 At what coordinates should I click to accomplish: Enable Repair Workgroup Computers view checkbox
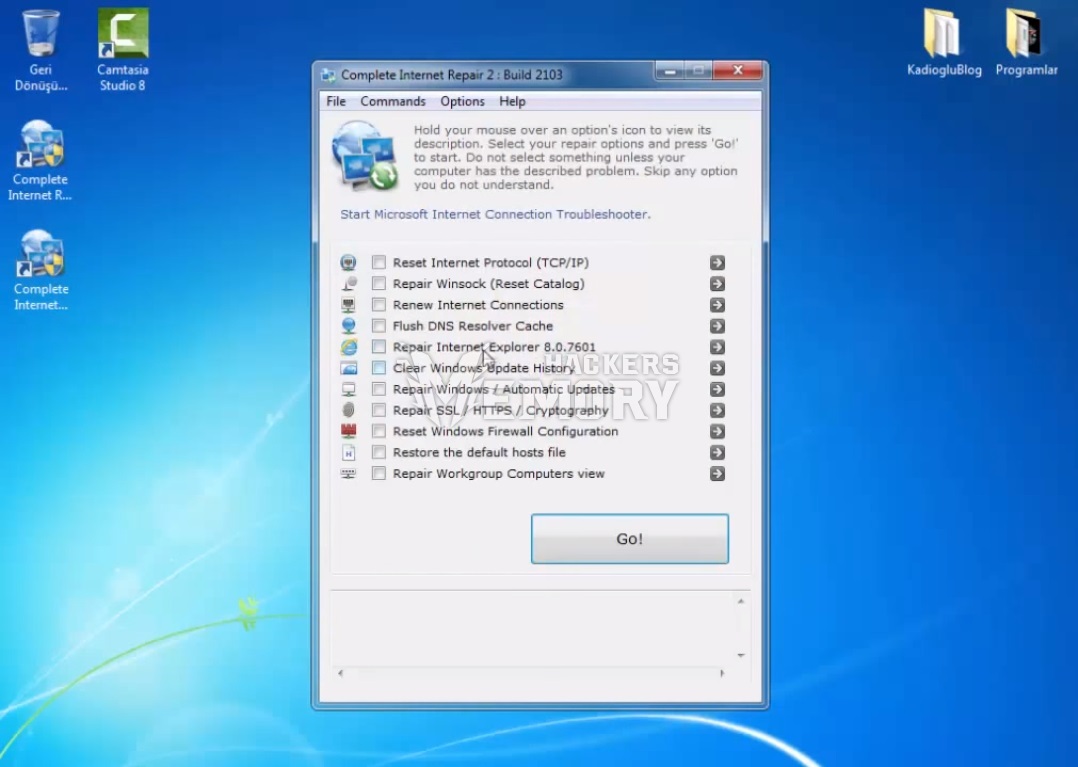click(x=379, y=474)
